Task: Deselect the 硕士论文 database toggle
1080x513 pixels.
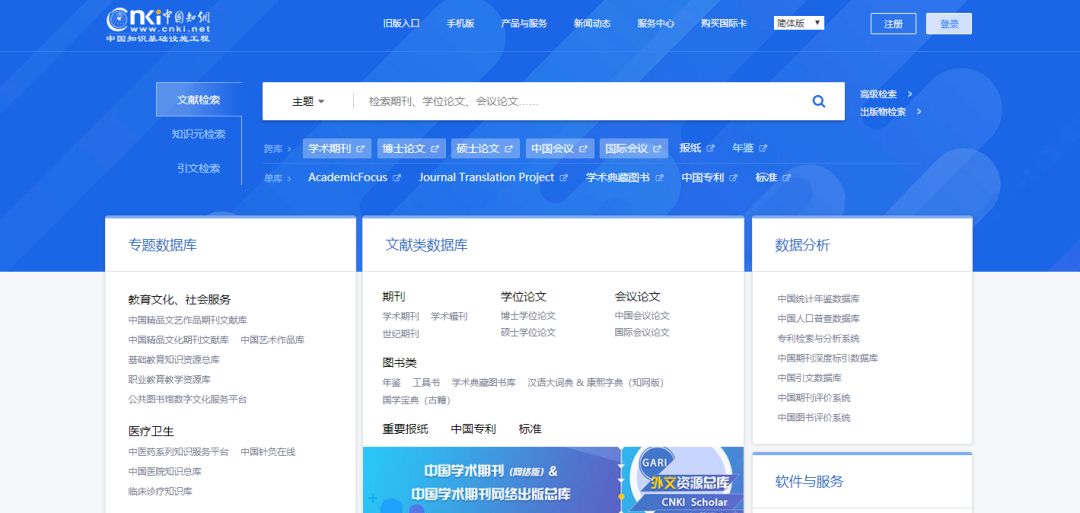Action: point(476,149)
